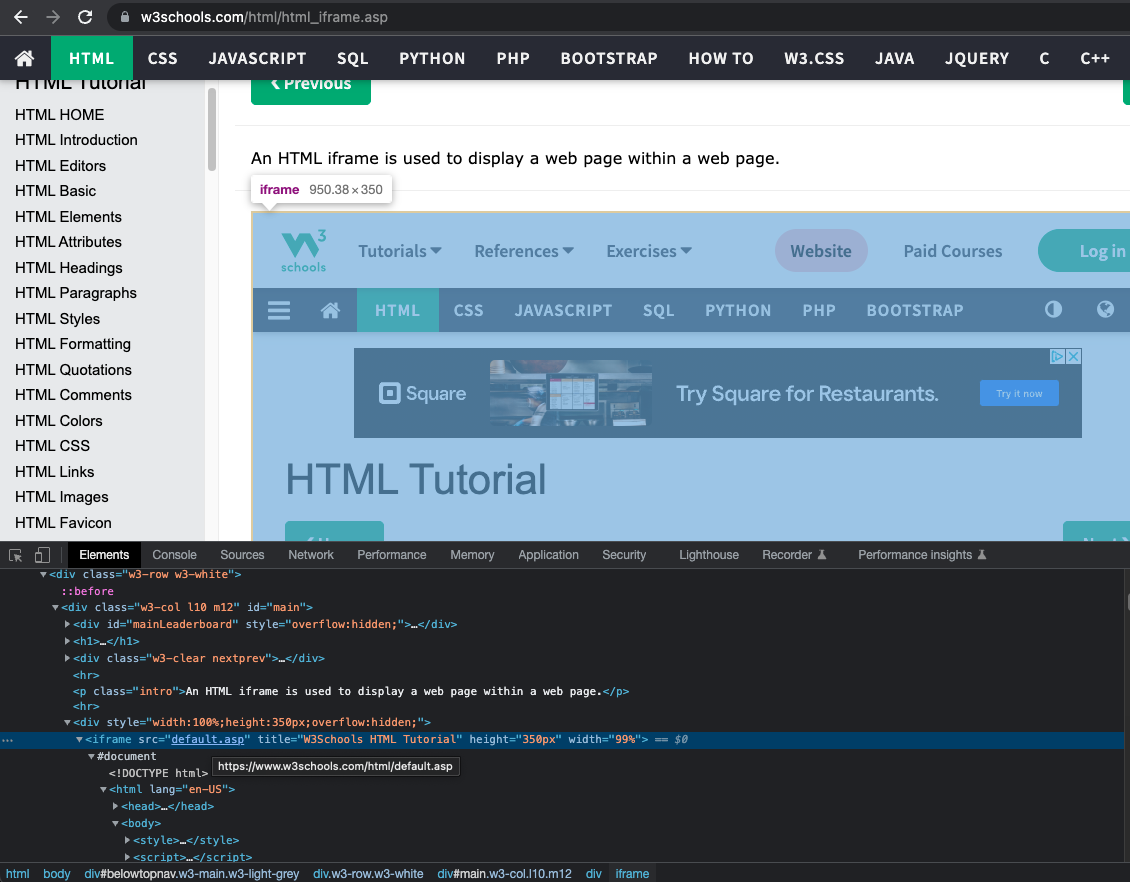This screenshot has width=1130, height=882.
Task: Click the lock icon in address bar
Action: pyautogui.click(x=125, y=17)
